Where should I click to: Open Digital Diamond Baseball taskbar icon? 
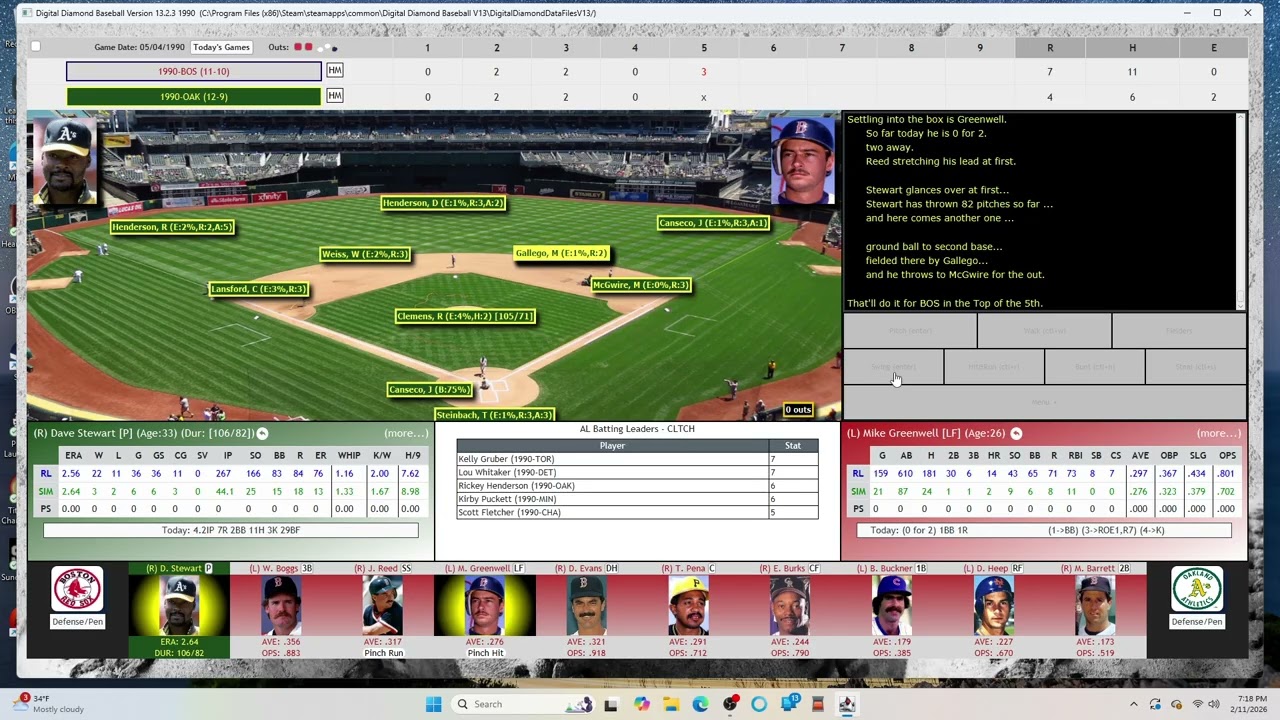[847, 704]
